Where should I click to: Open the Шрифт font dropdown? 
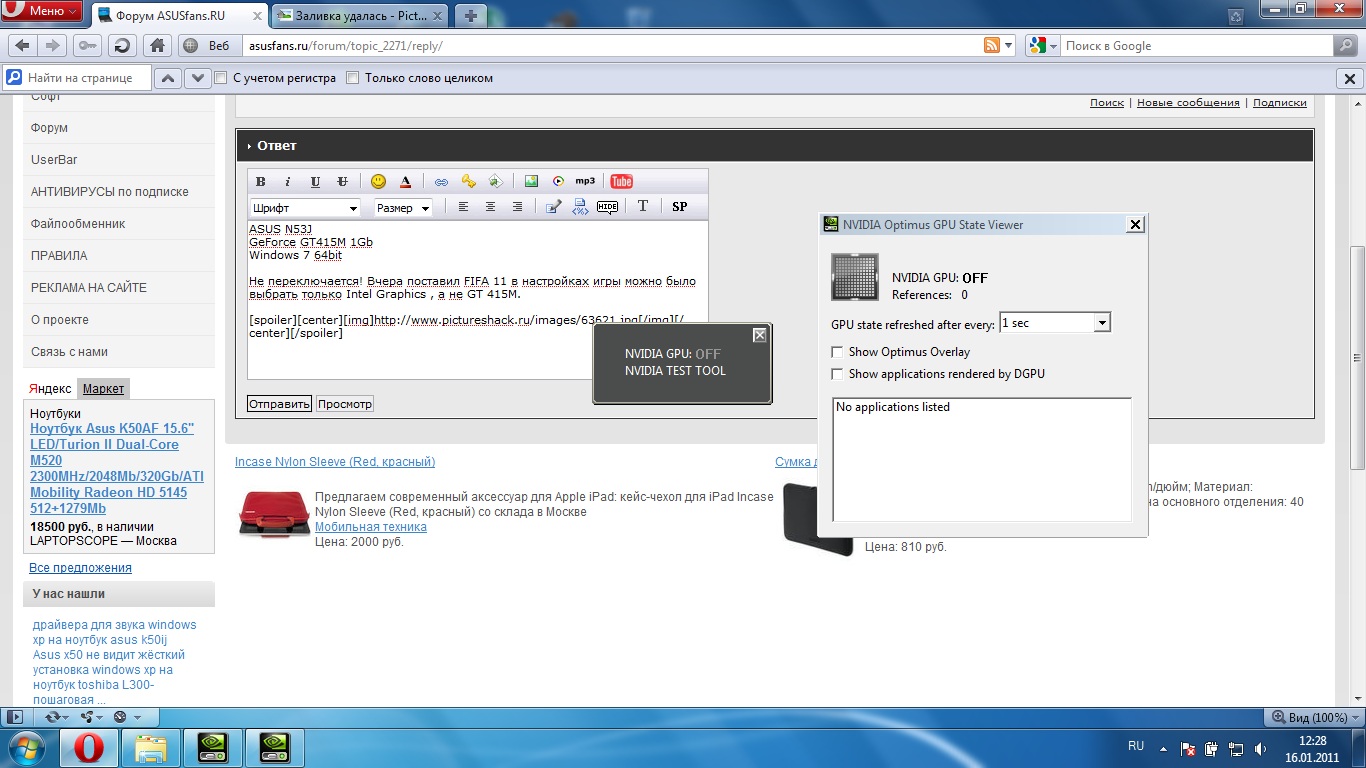[305, 208]
